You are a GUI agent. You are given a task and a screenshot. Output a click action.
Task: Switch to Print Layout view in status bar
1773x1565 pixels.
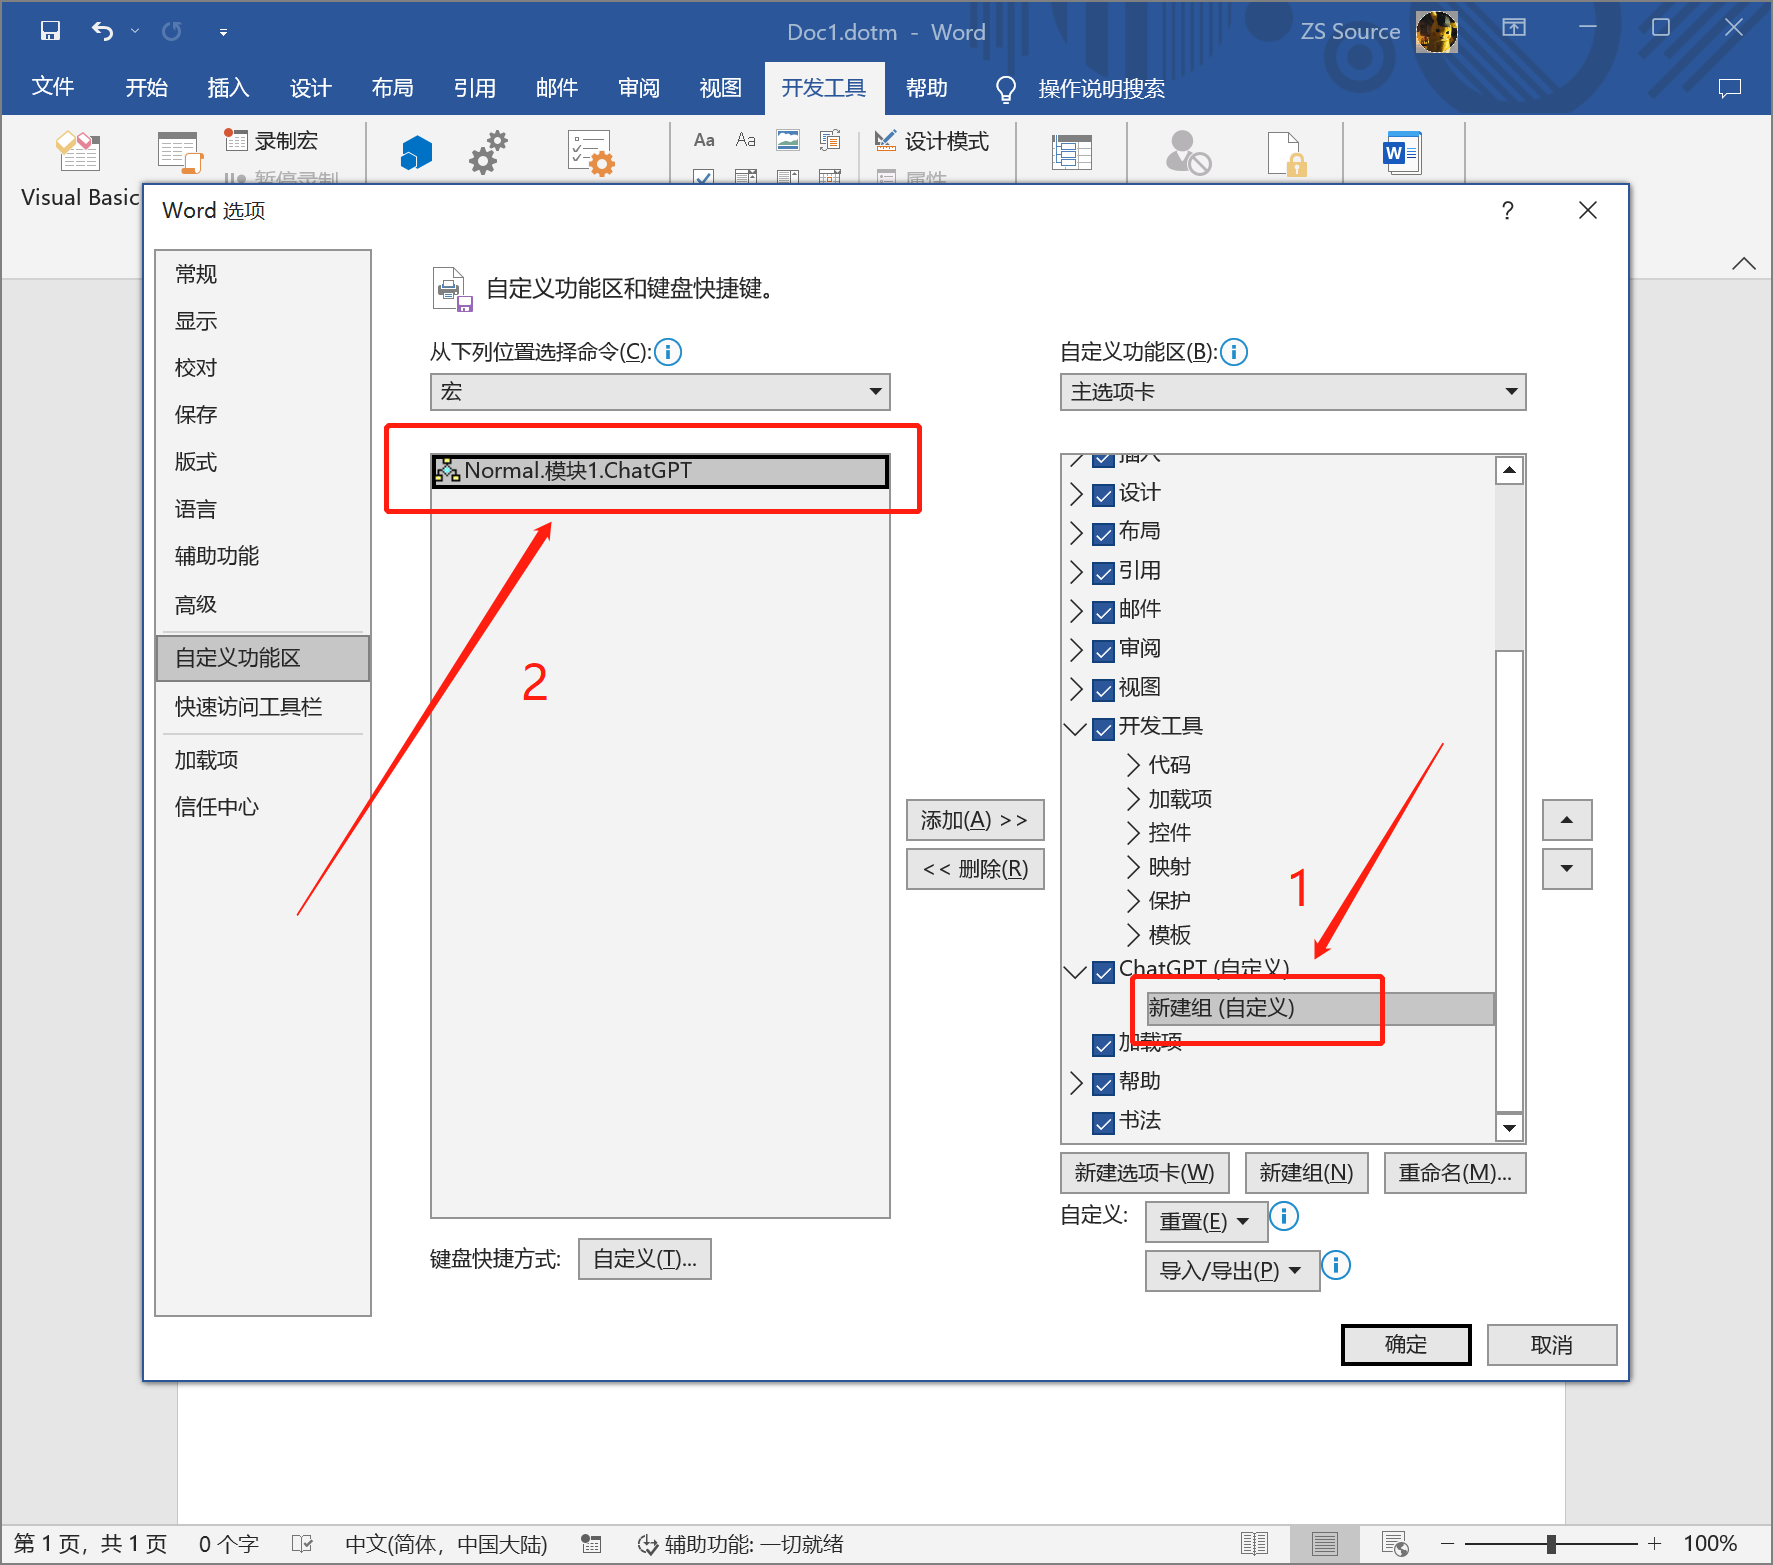coord(1324,1544)
